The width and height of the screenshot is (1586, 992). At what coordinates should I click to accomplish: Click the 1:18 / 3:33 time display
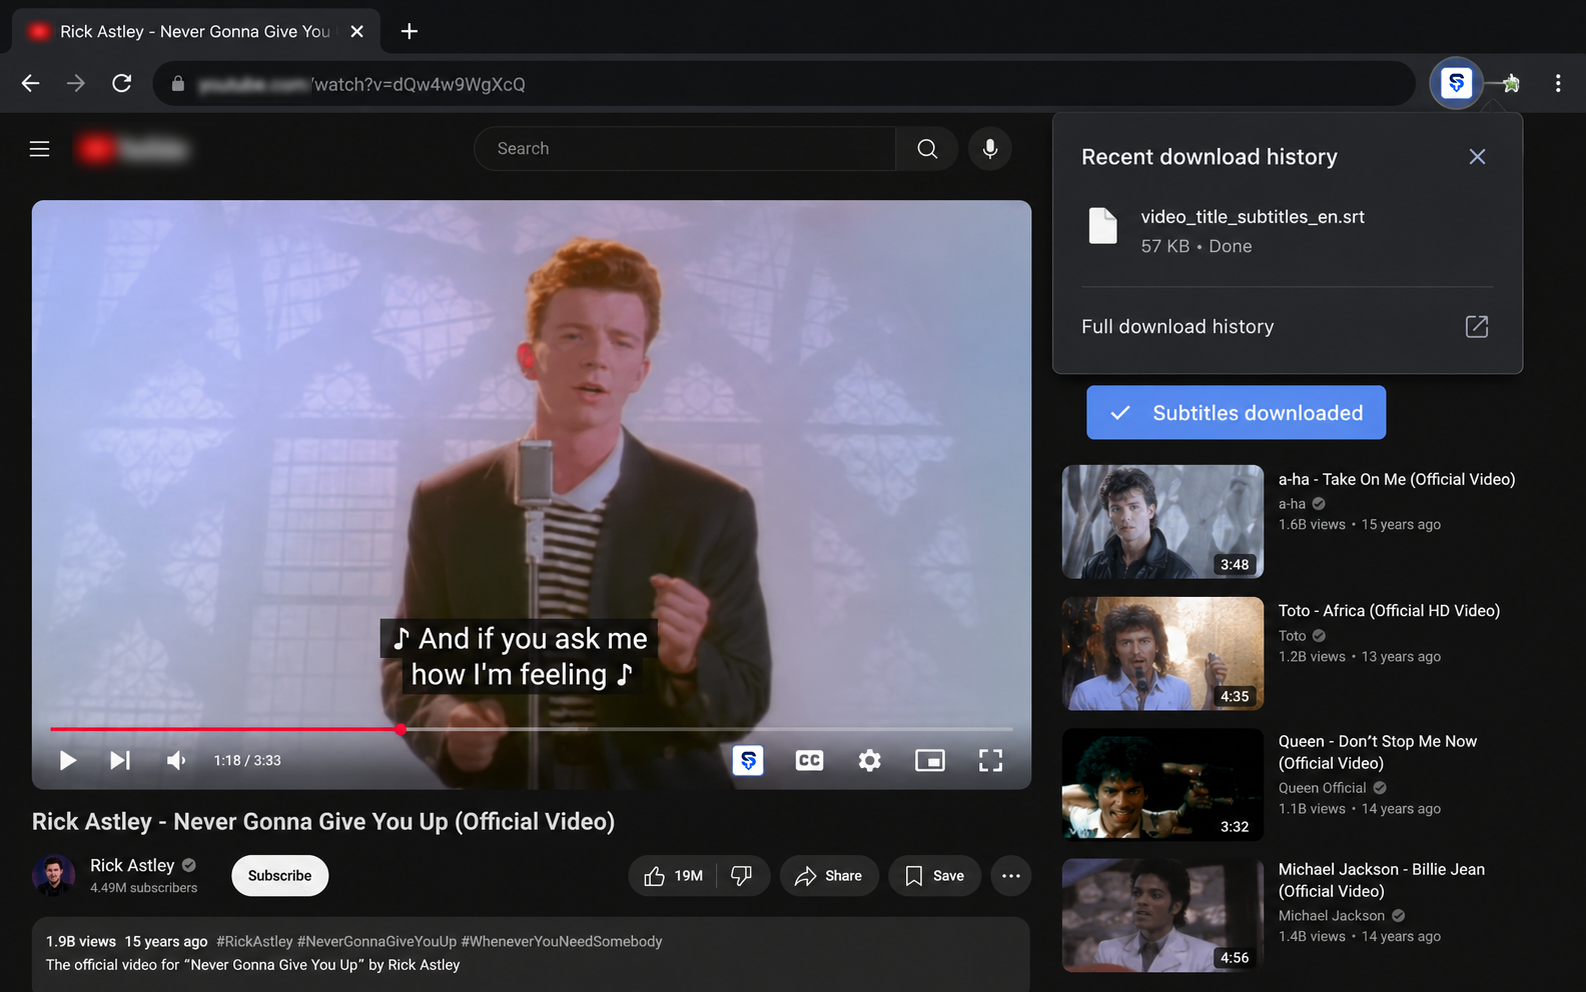click(247, 761)
